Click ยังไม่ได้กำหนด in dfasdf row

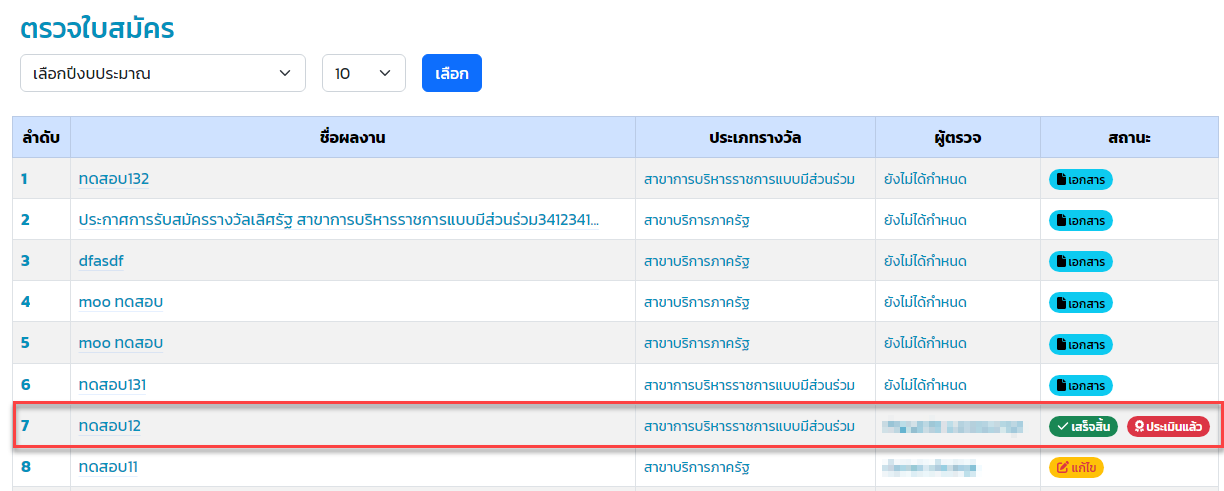925,262
